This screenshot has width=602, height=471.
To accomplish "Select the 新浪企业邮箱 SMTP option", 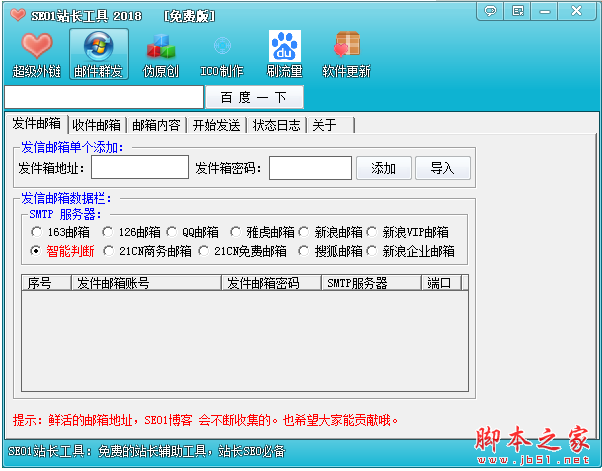I will [x=410, y=251].
